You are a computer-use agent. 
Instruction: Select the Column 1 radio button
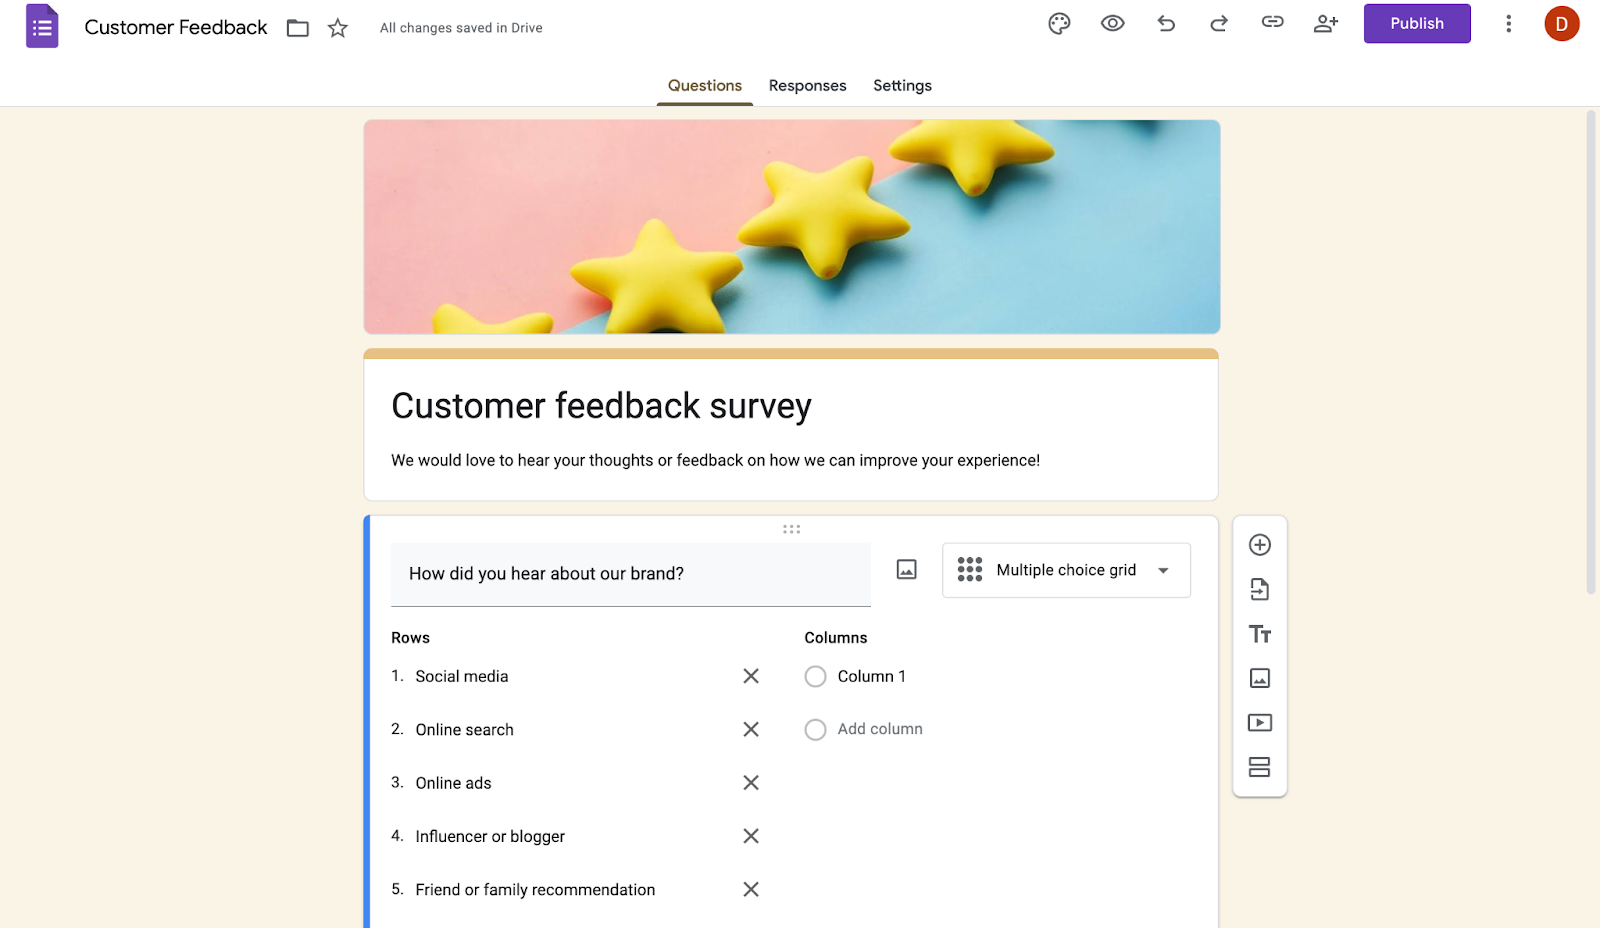click(x=815, y=676)
